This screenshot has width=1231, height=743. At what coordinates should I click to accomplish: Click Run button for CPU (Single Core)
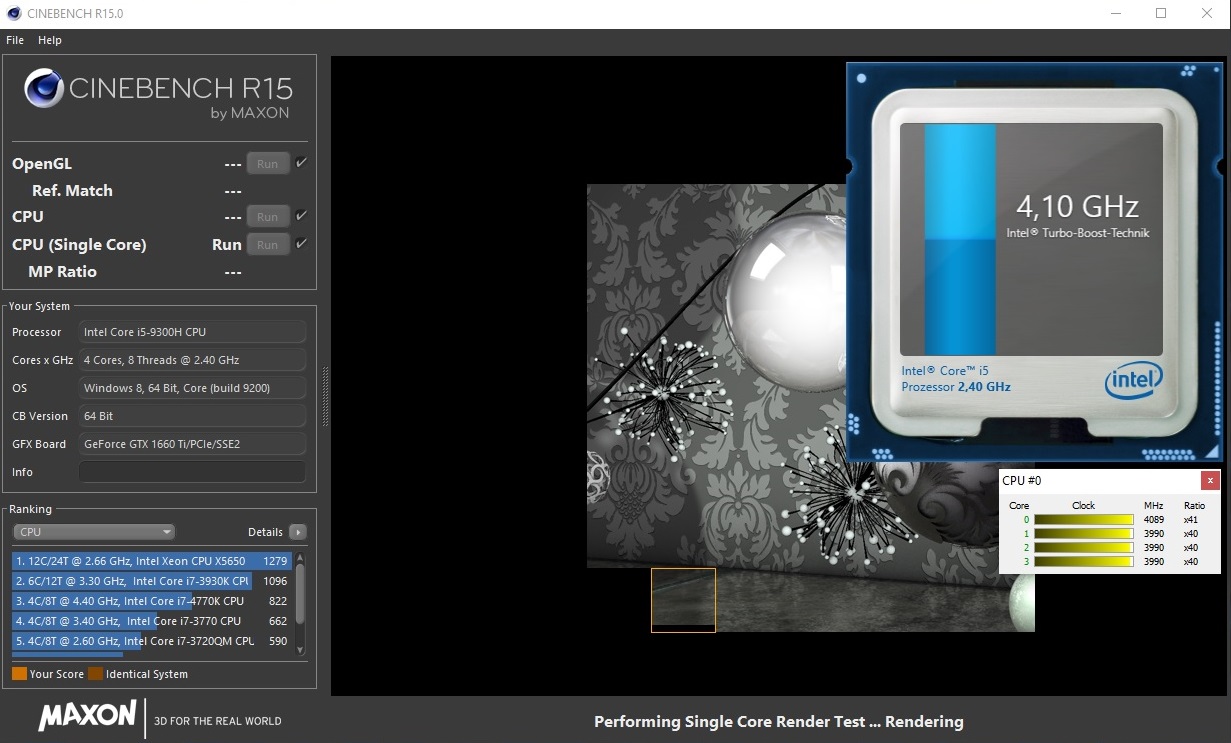pos(268,244)
